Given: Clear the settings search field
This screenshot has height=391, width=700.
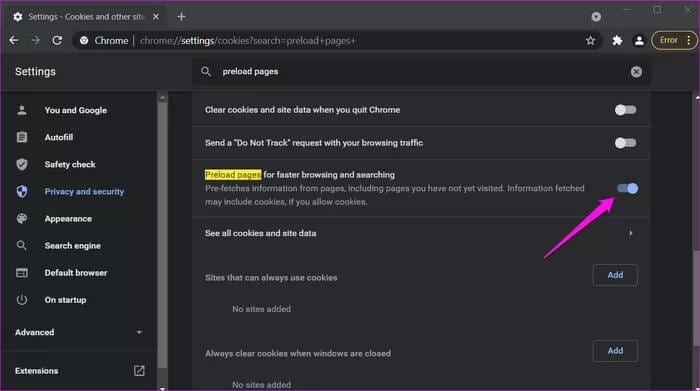Looking at the screenshot, I should click(636, 71).
